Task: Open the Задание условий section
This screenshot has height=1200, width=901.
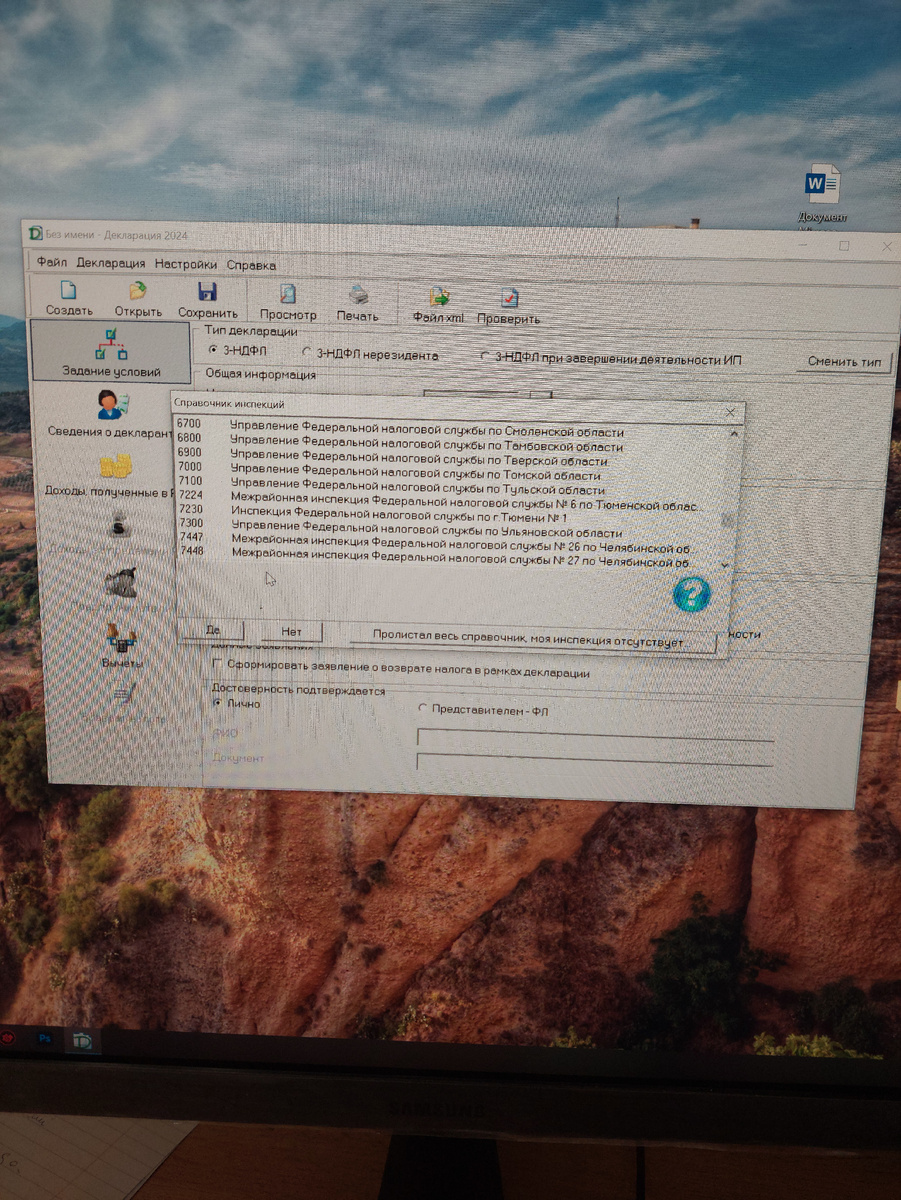Action: click(x=110, y=351)
